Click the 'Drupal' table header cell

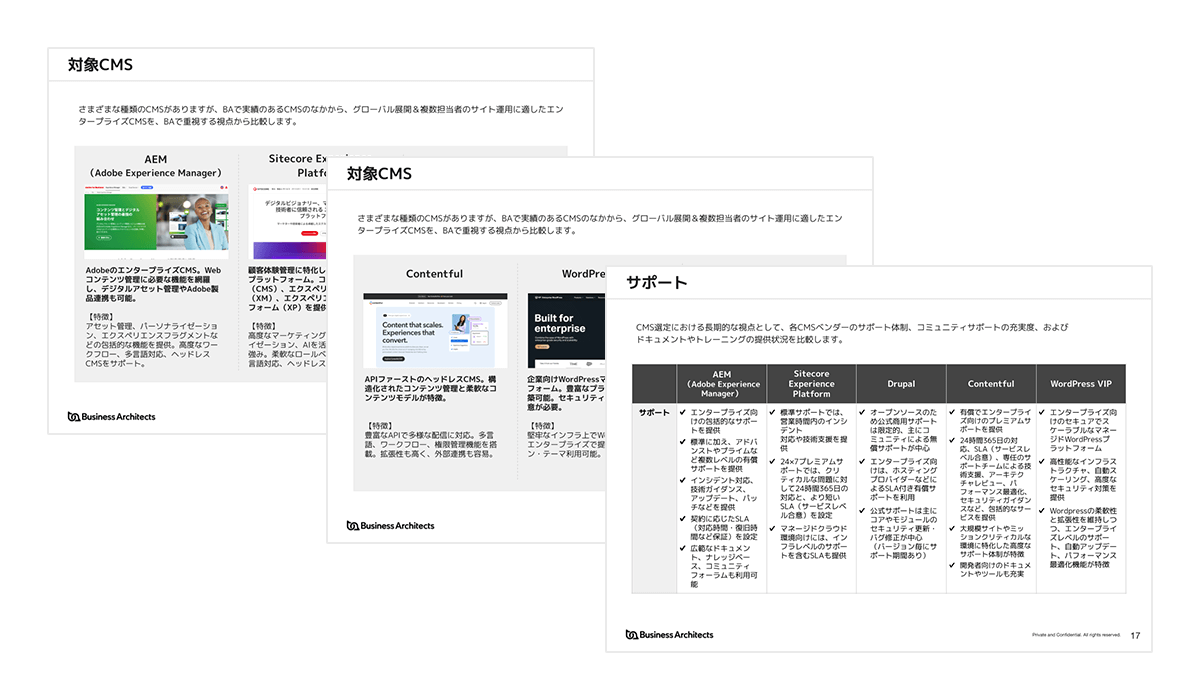click(x=901, y=384)
